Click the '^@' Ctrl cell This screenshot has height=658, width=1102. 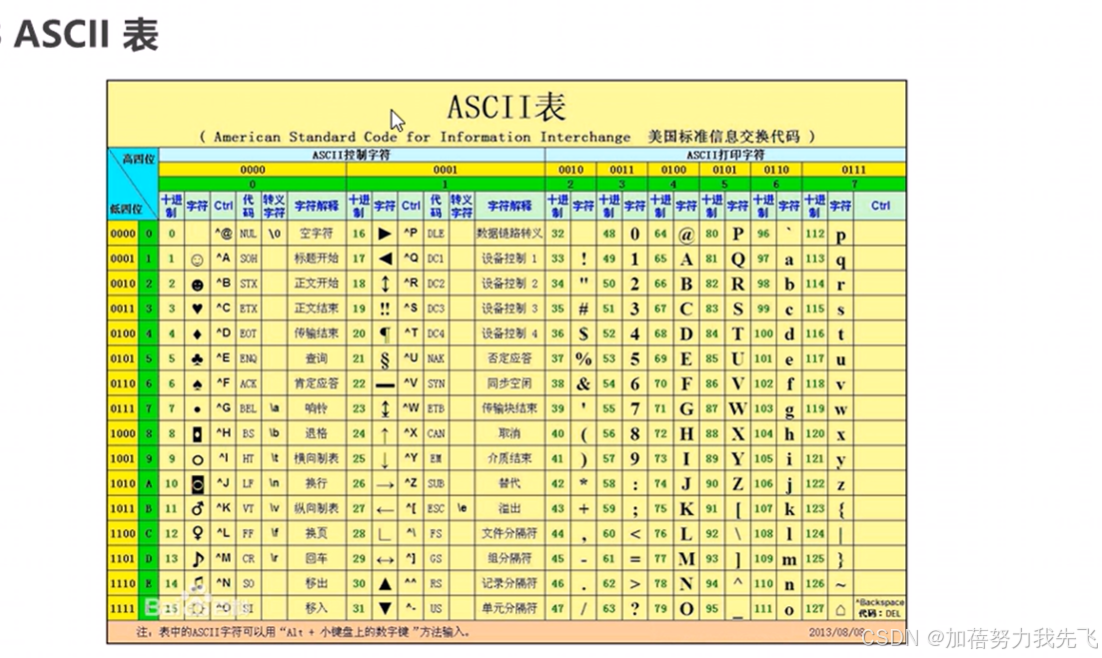223,233
